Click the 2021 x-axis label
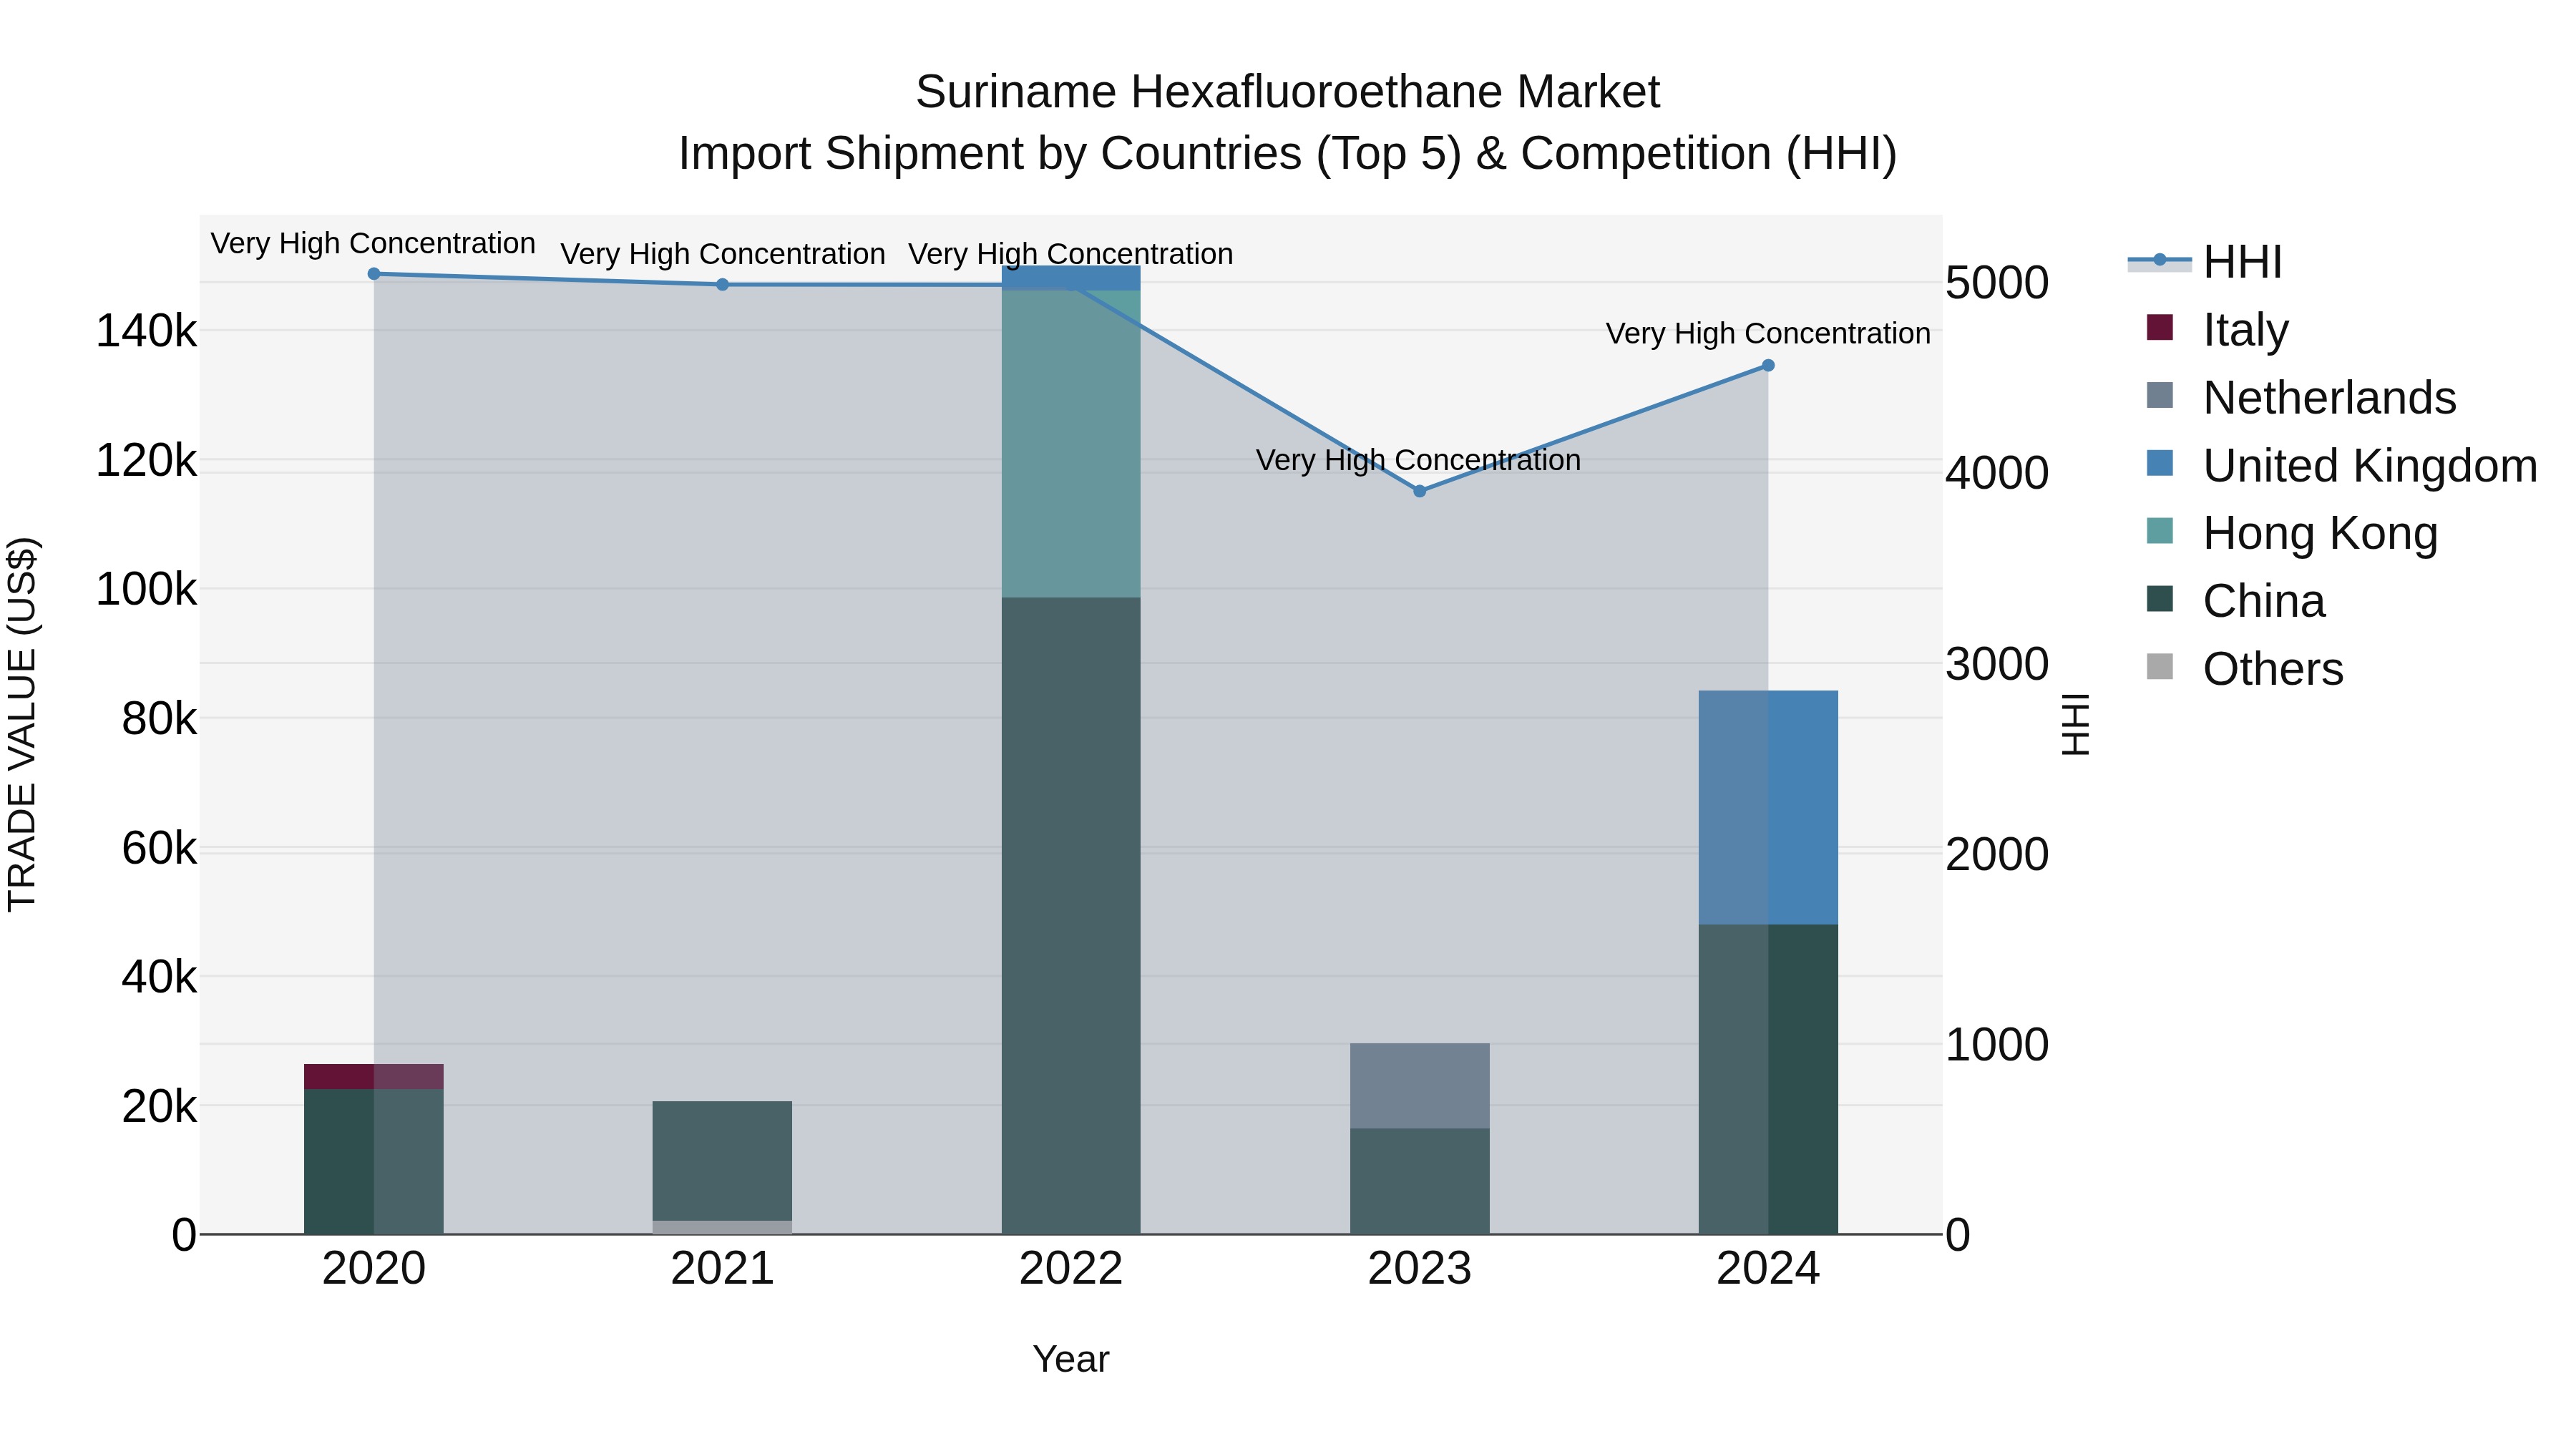2576x1449 pixels. (723, 1269)
